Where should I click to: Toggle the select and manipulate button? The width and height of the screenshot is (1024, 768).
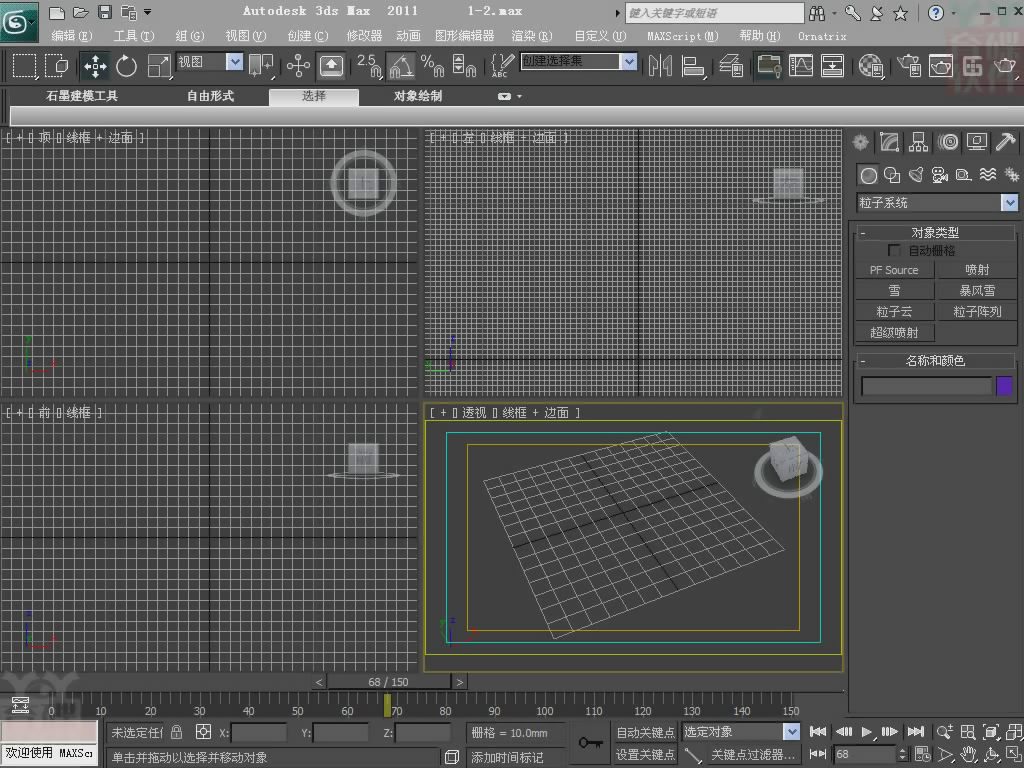click(x=298, y=66)
